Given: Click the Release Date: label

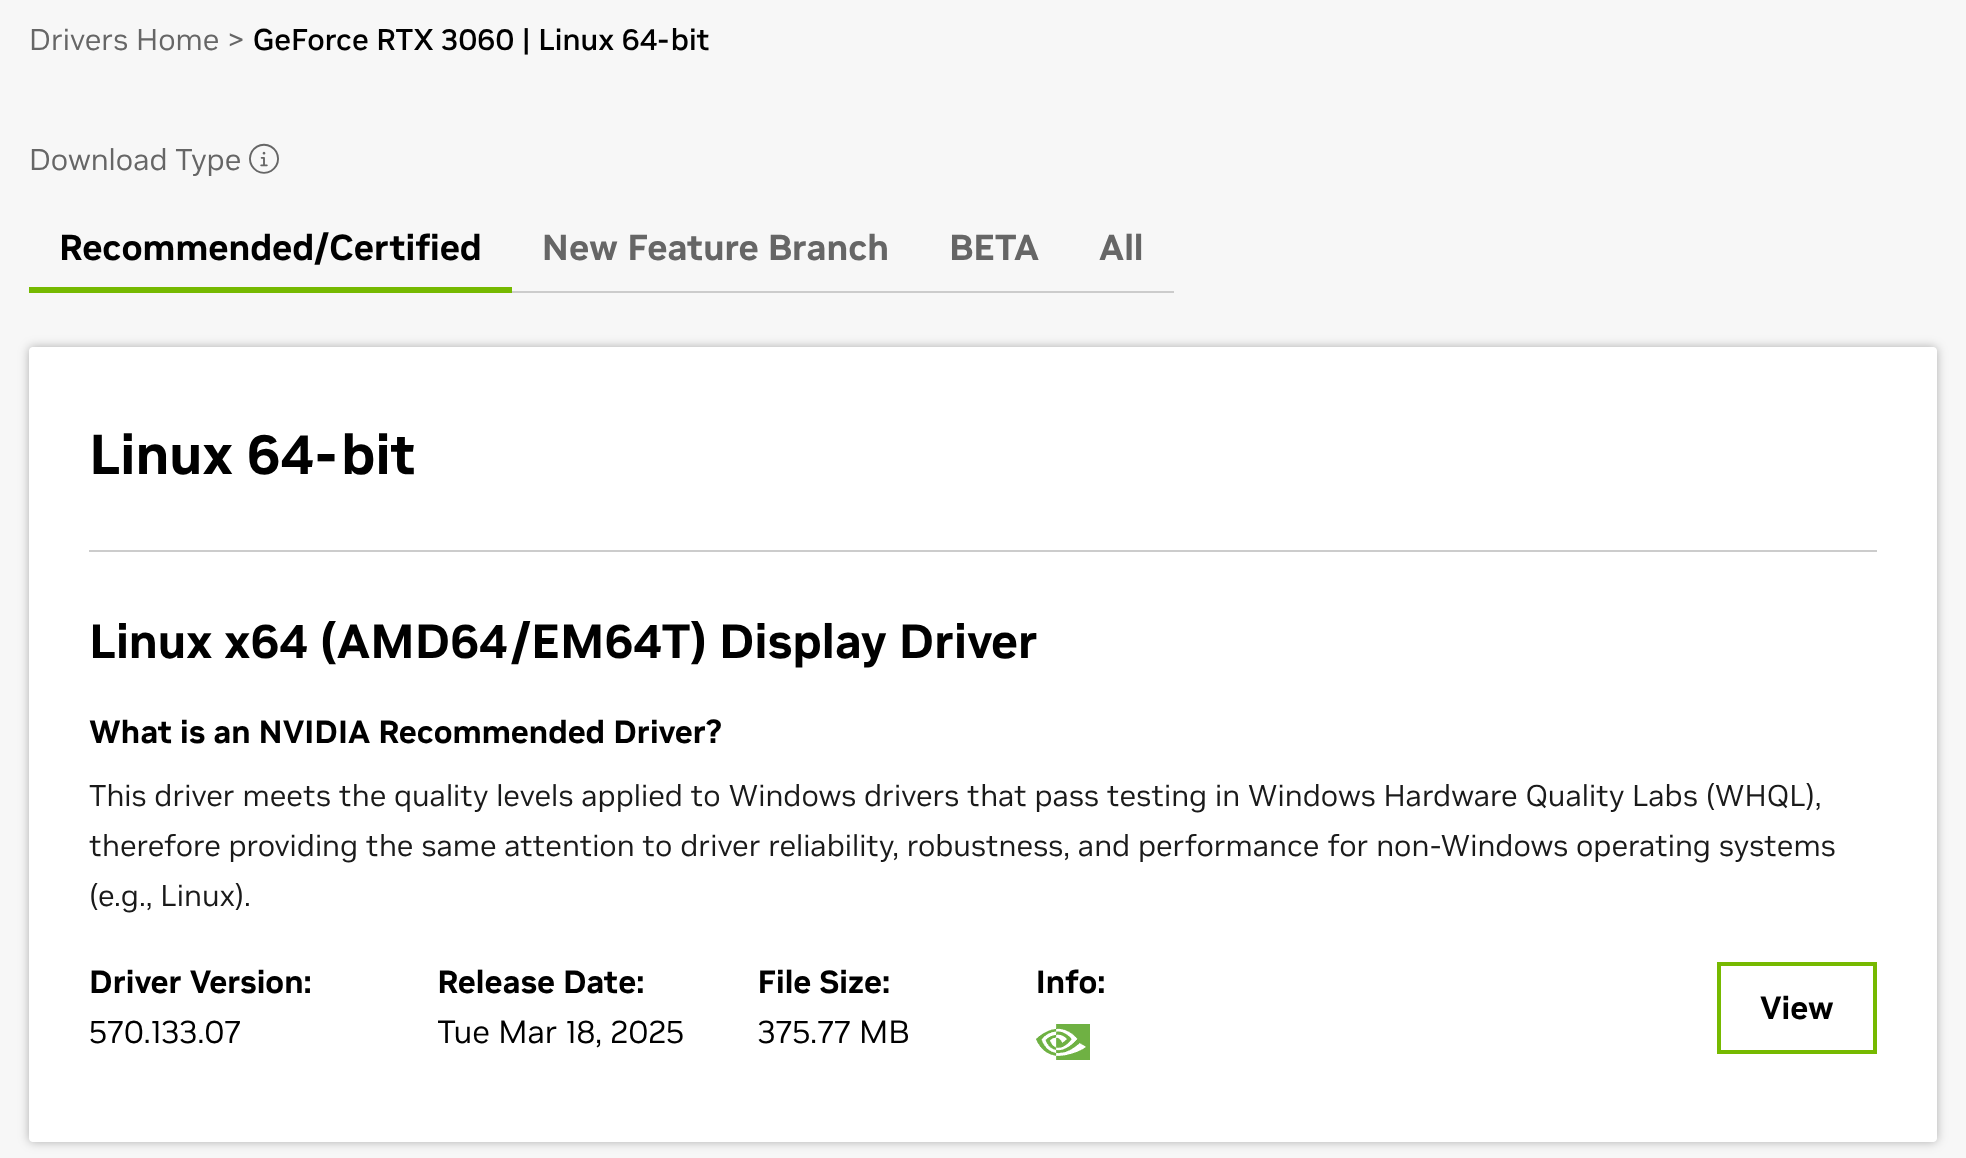Looking at the screenshot, I should coord(541,982).
